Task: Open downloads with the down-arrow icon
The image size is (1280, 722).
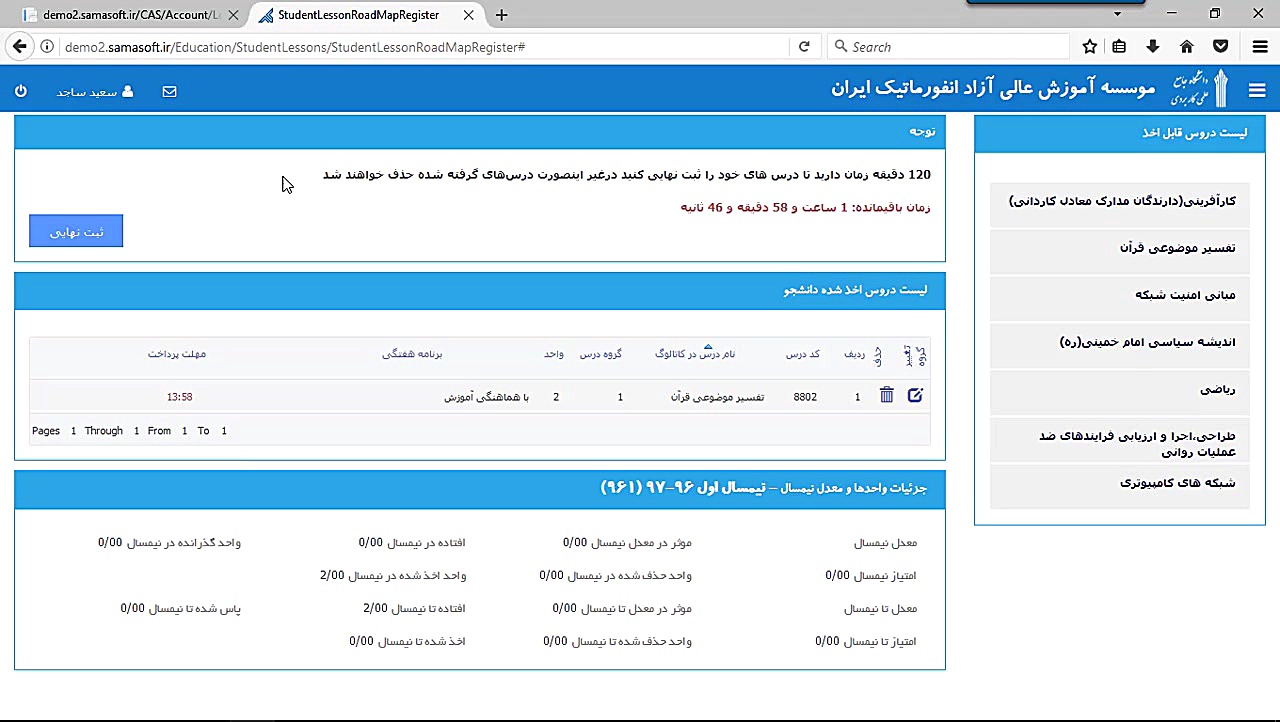Action: pyautogui.click(x=1153, y=46)
